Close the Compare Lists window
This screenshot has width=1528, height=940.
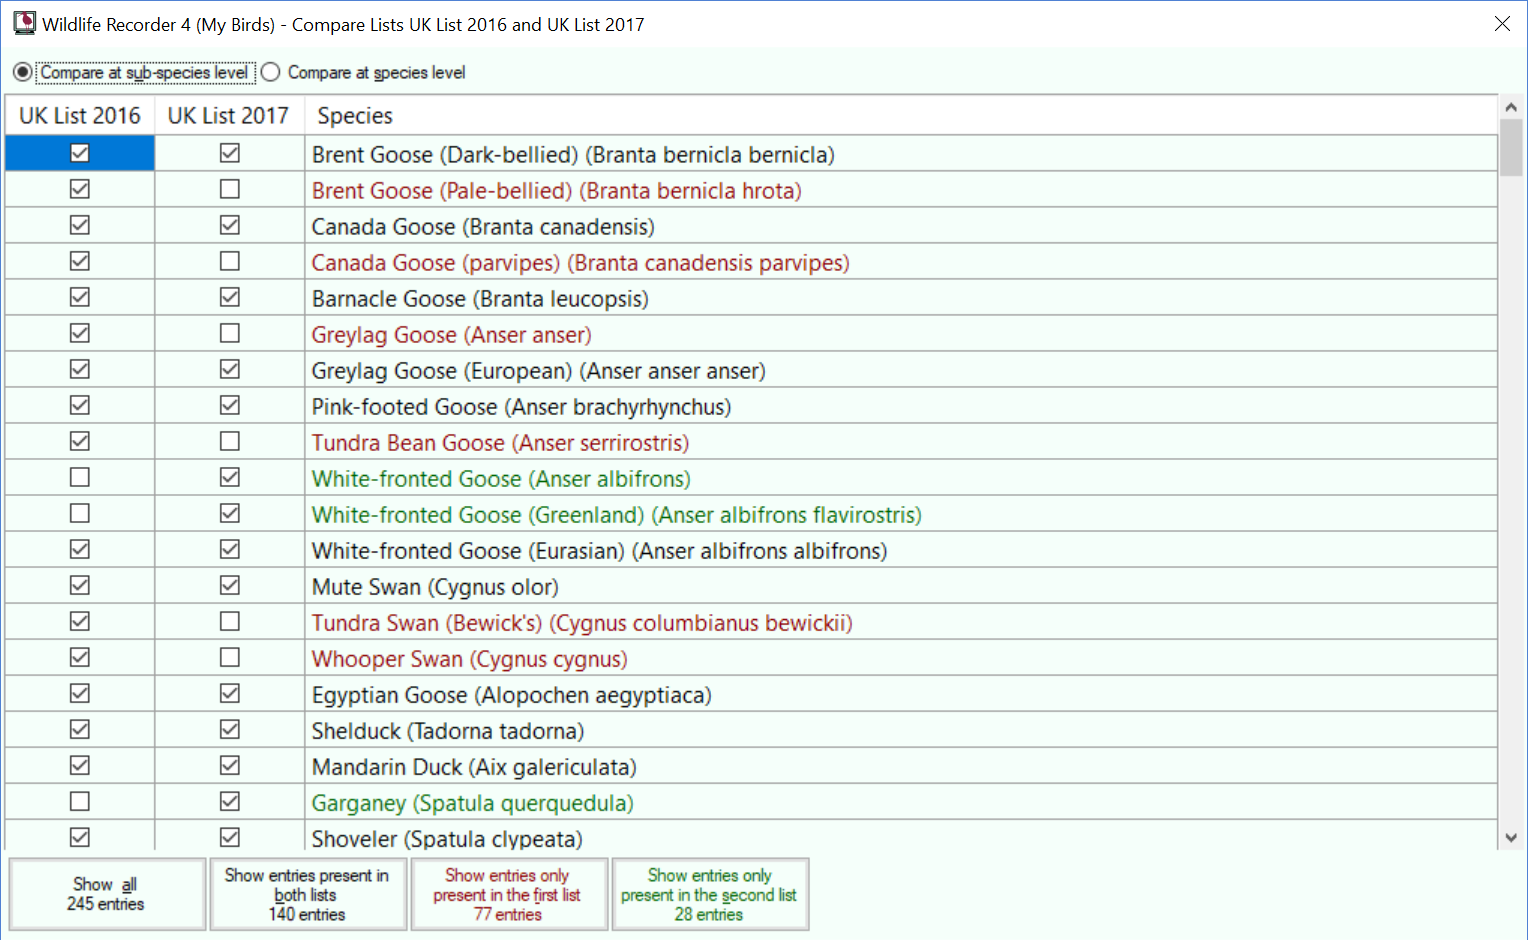tap(1502, 24)
